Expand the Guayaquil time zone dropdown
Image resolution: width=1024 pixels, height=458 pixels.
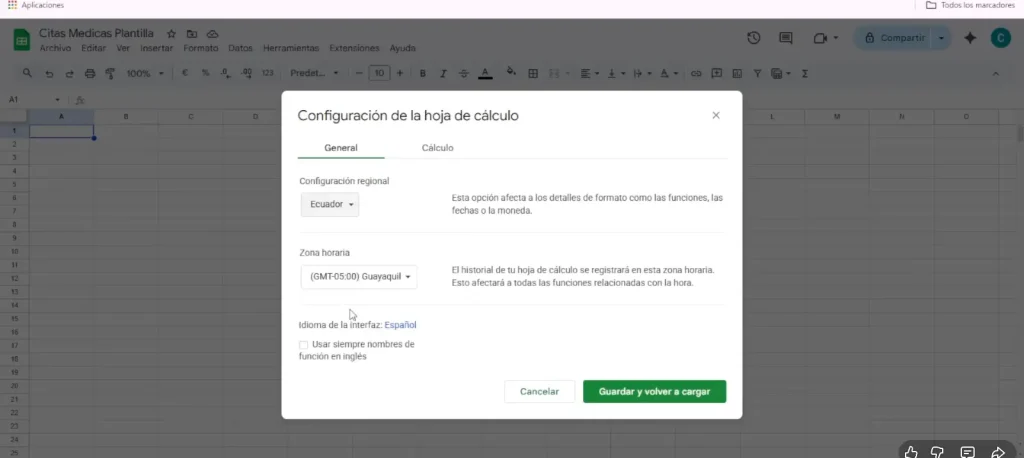pos(359,277)
